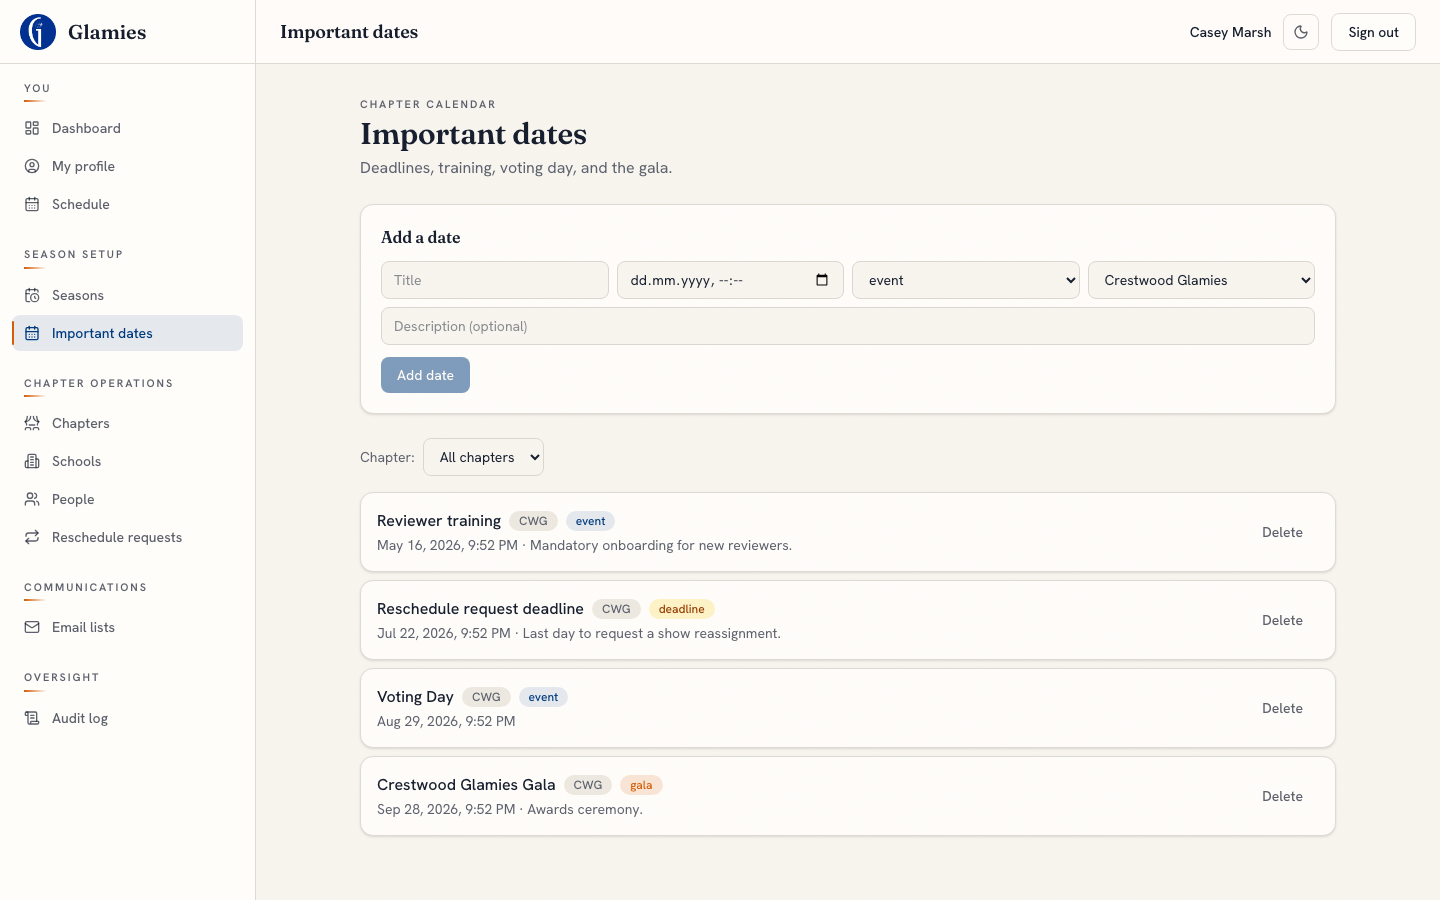
Task: Go to Dashboard page
Action: coord(128,128)
